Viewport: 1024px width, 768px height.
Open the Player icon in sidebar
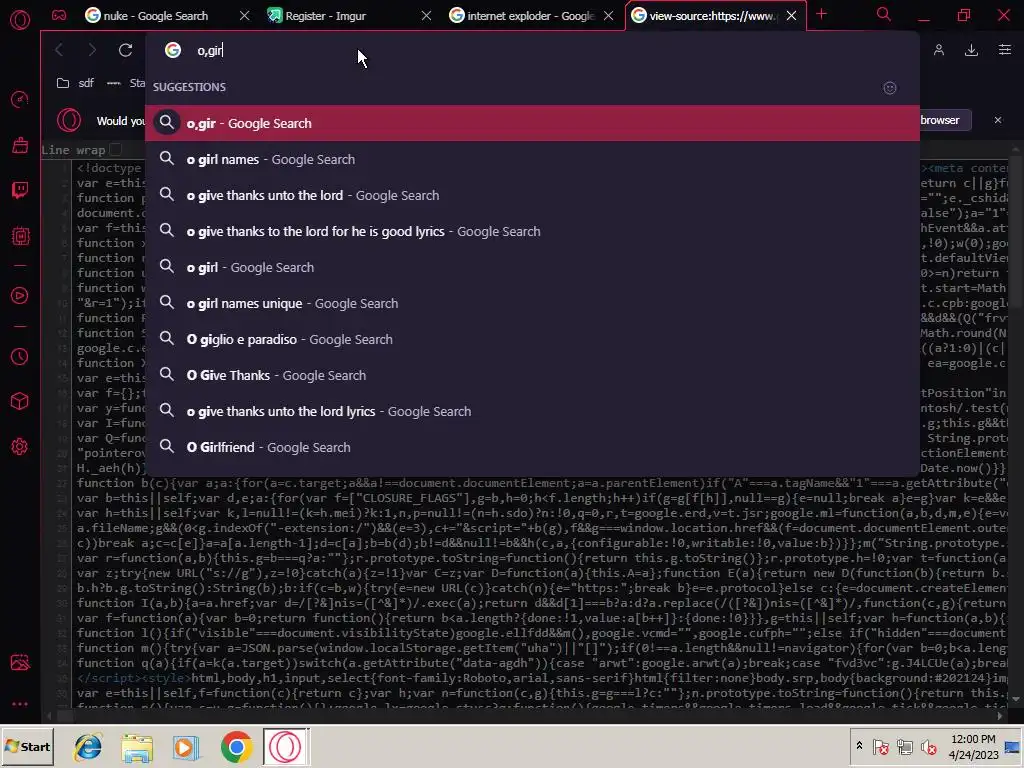click(20, 296)
